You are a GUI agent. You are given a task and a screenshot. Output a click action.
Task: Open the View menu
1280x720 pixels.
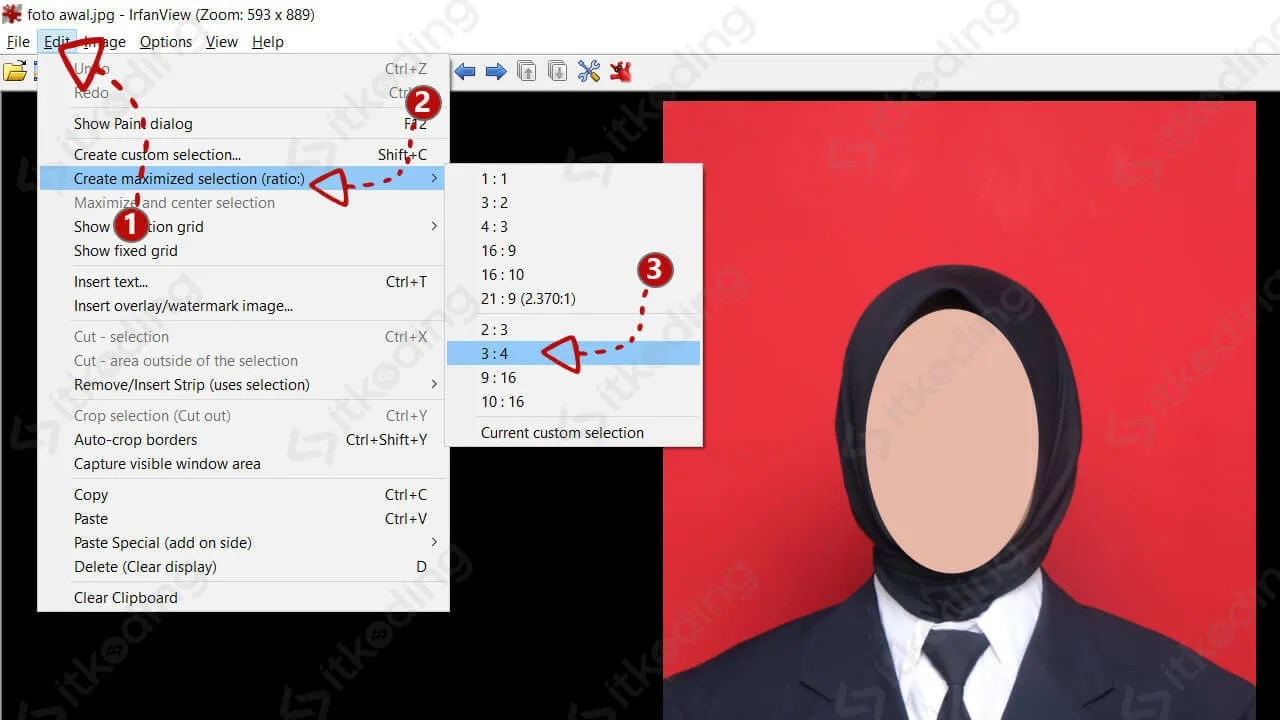point(222,42)
